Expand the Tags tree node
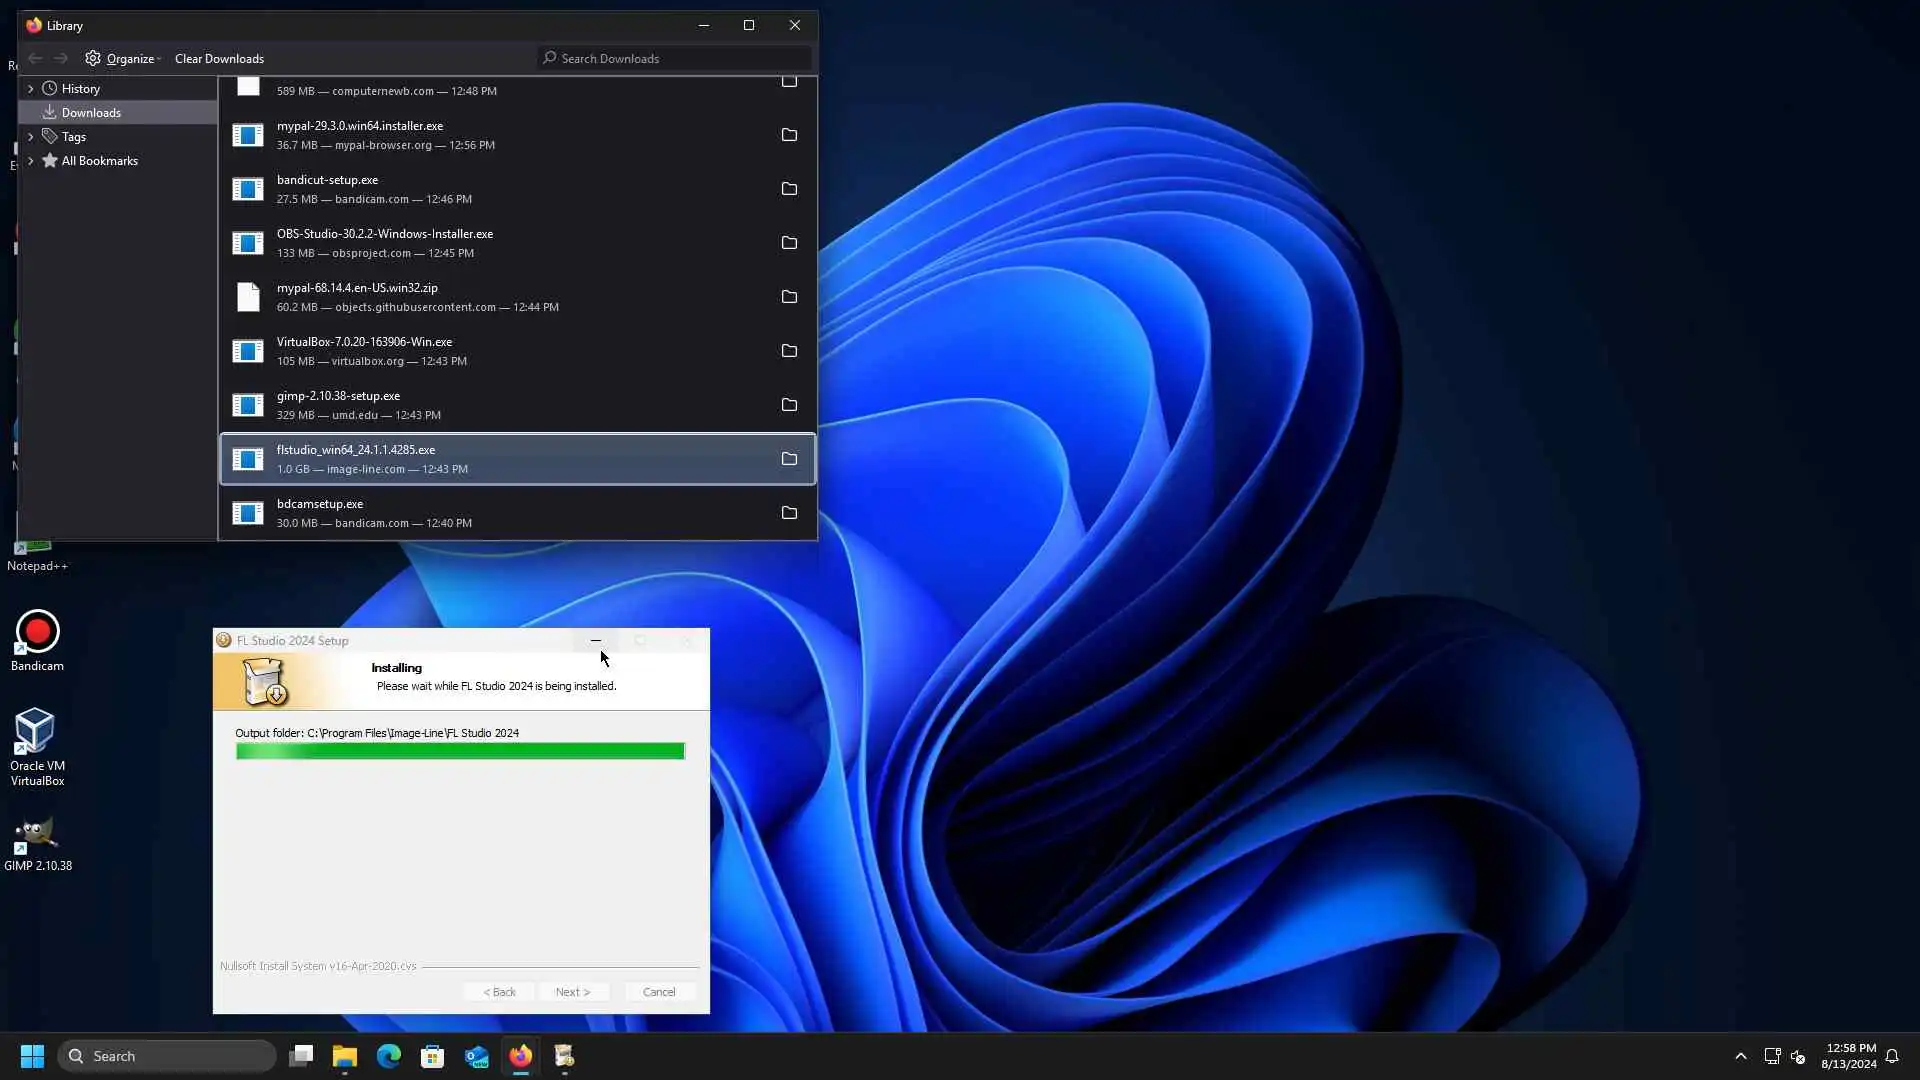 click(30, 137)
